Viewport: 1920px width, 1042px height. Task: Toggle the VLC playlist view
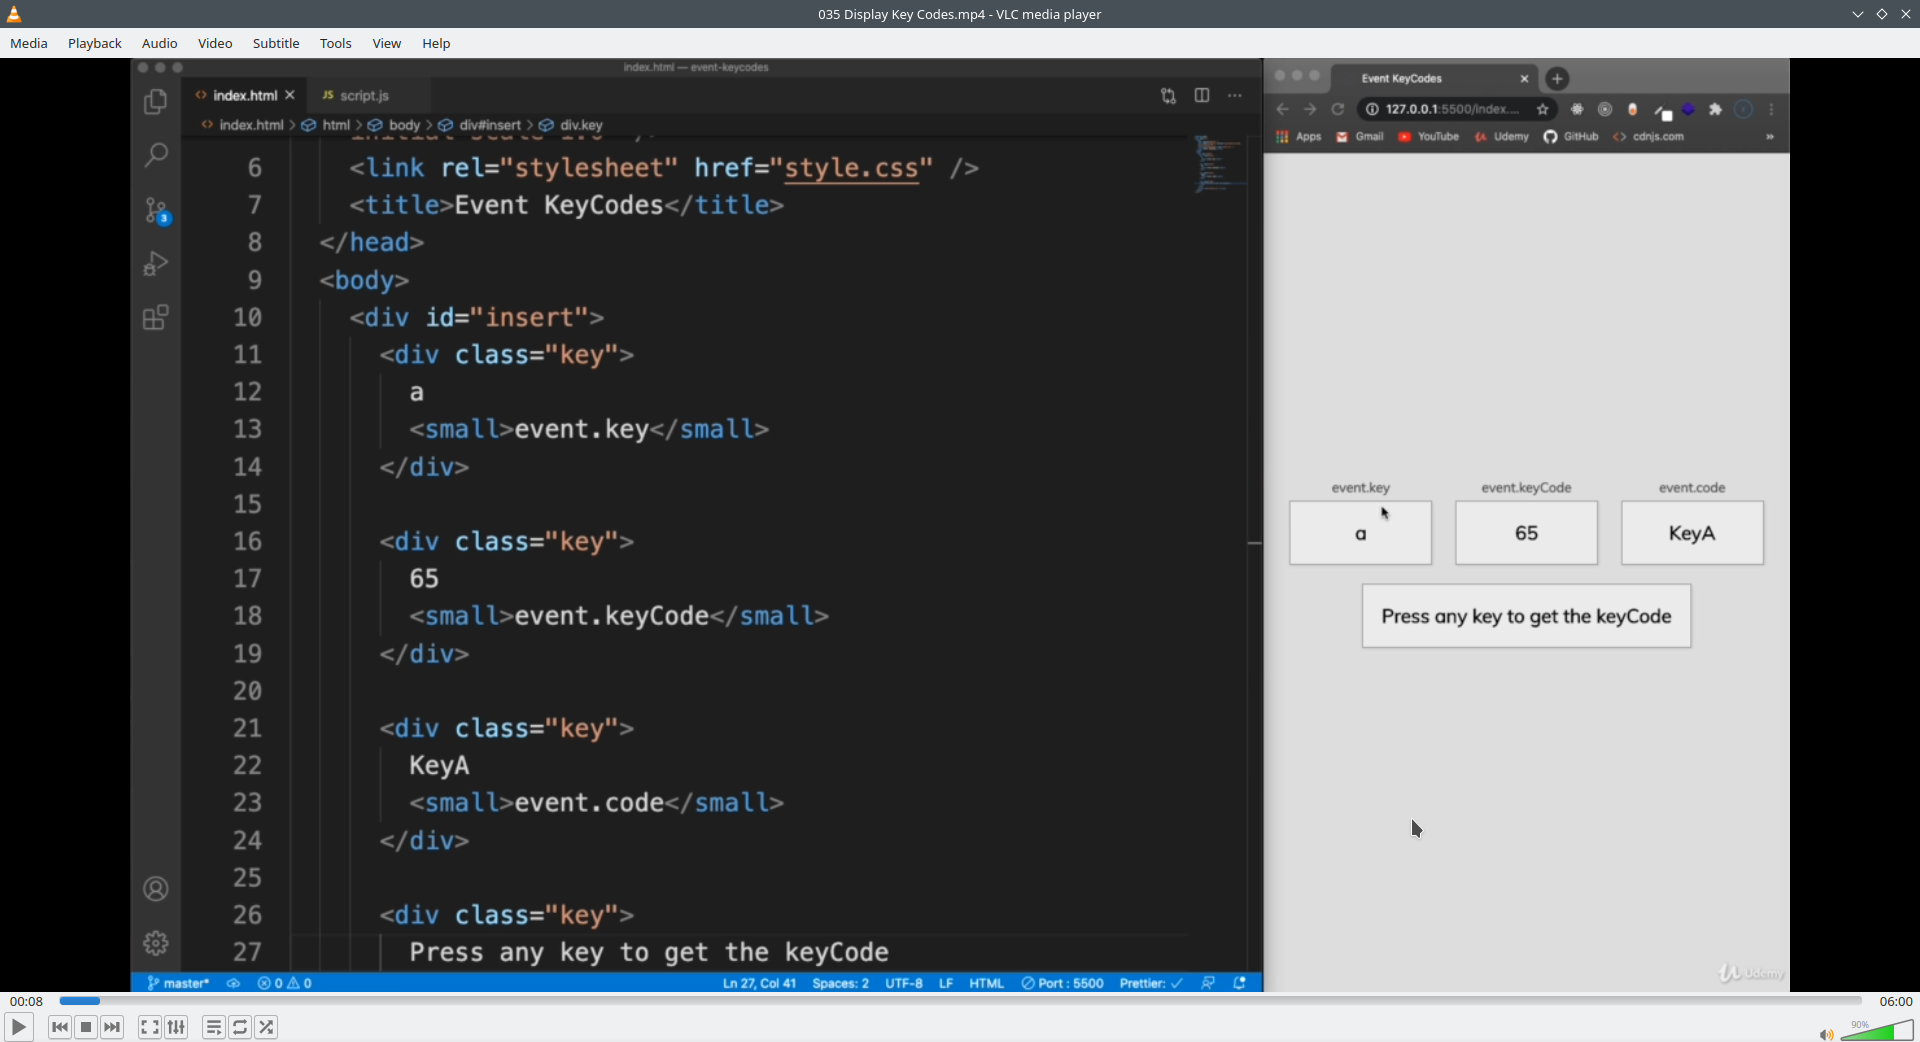214,1027
